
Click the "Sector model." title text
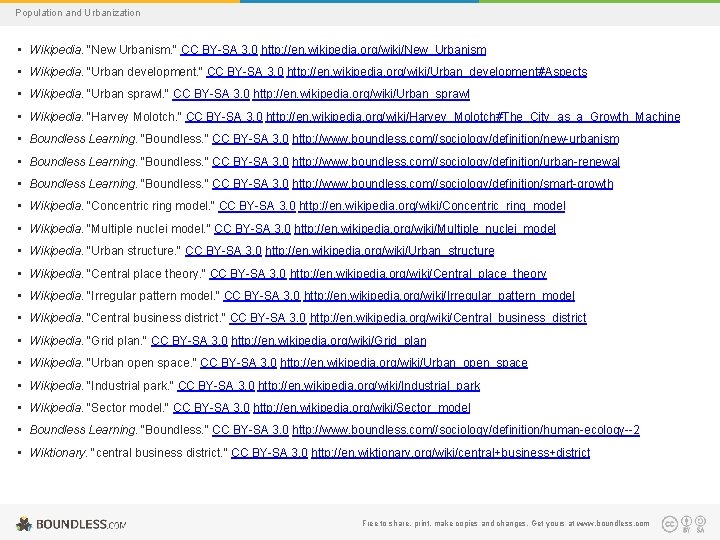128,408
